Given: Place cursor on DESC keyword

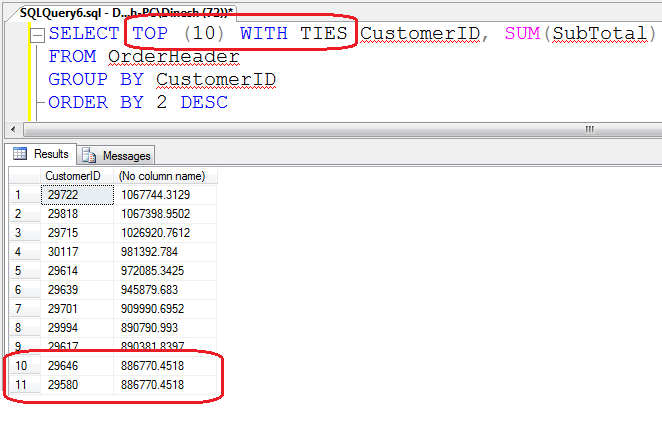Looking at the screenshot, I should coord(204,103).
